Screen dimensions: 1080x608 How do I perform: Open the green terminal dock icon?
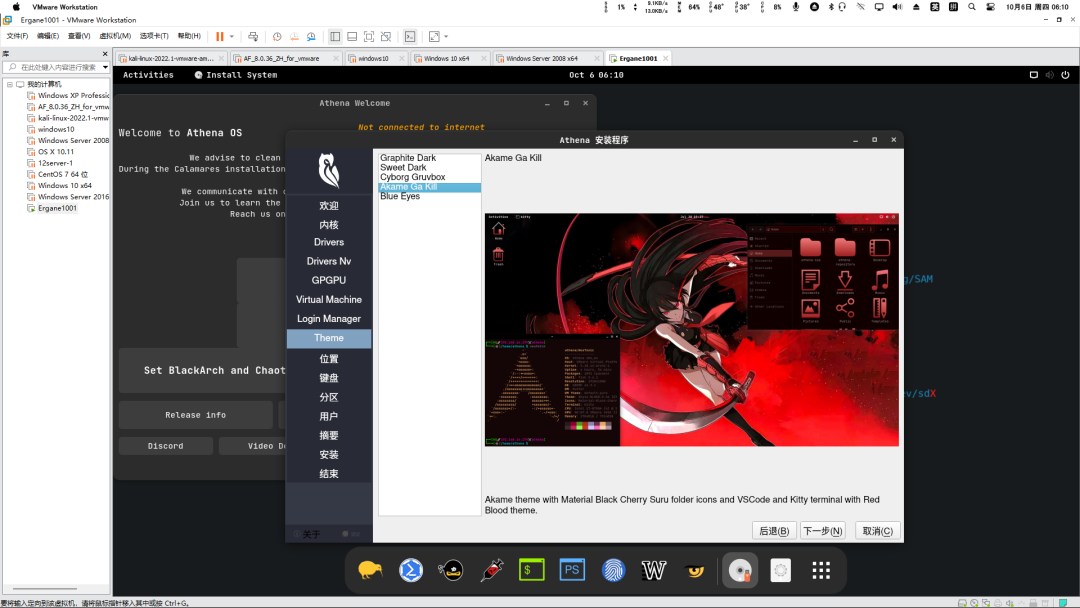click(532, 570)
